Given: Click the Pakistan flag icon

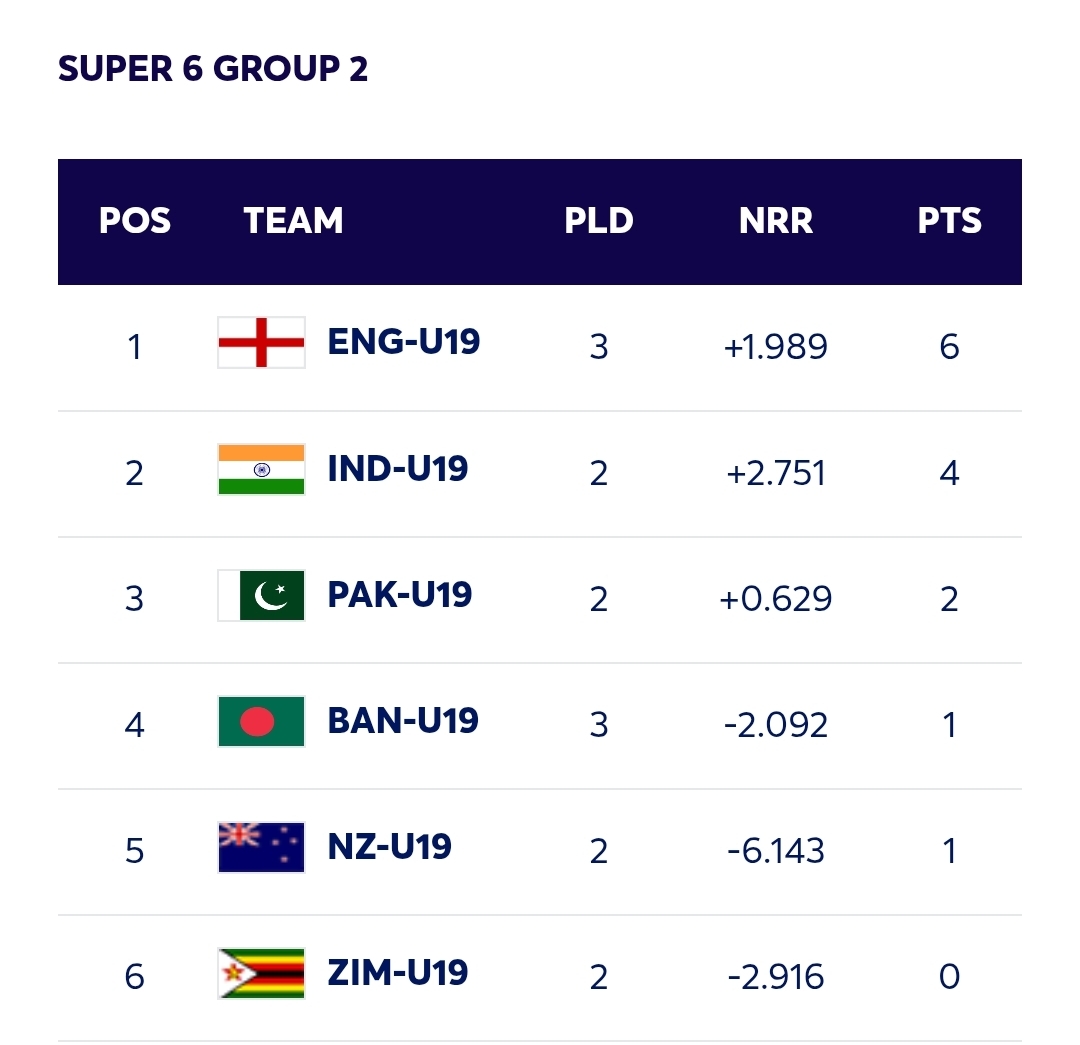Looking at the screenshot, I should (x=261, y=595).
